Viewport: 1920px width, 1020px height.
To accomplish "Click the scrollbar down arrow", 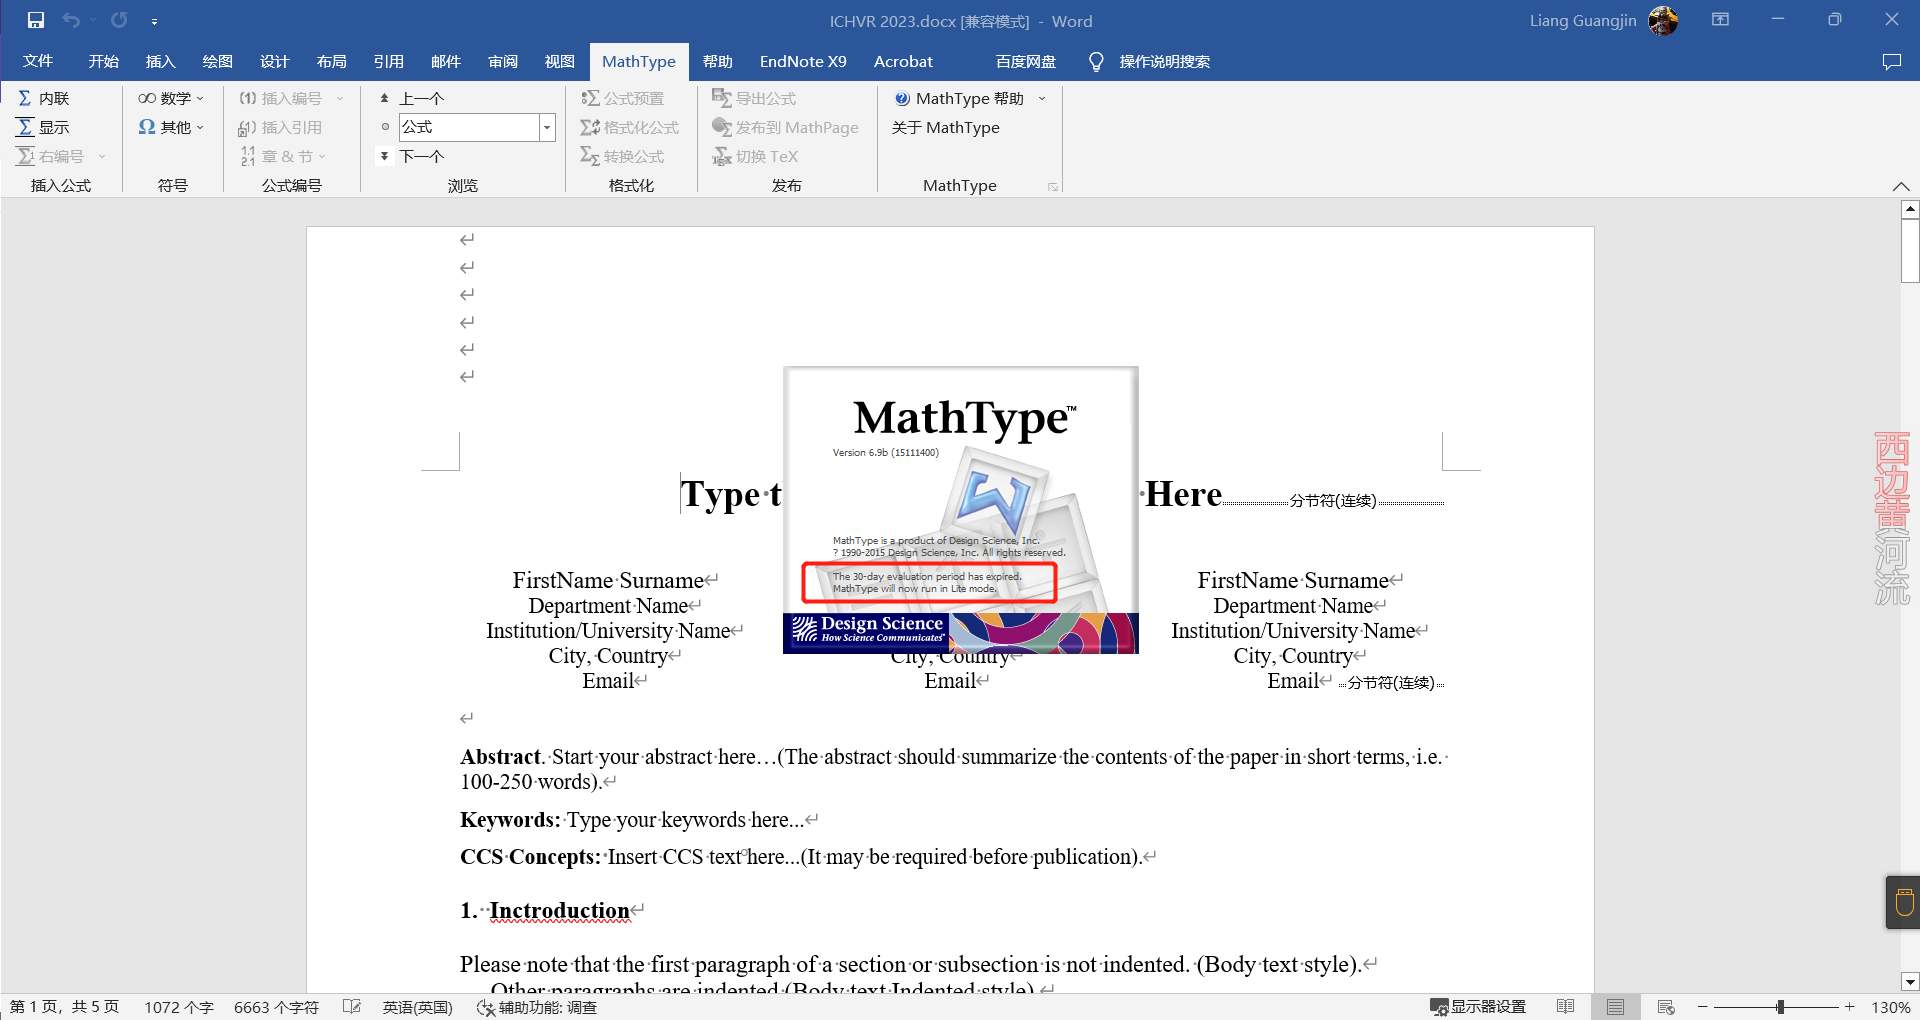I will click(1910, 981).
